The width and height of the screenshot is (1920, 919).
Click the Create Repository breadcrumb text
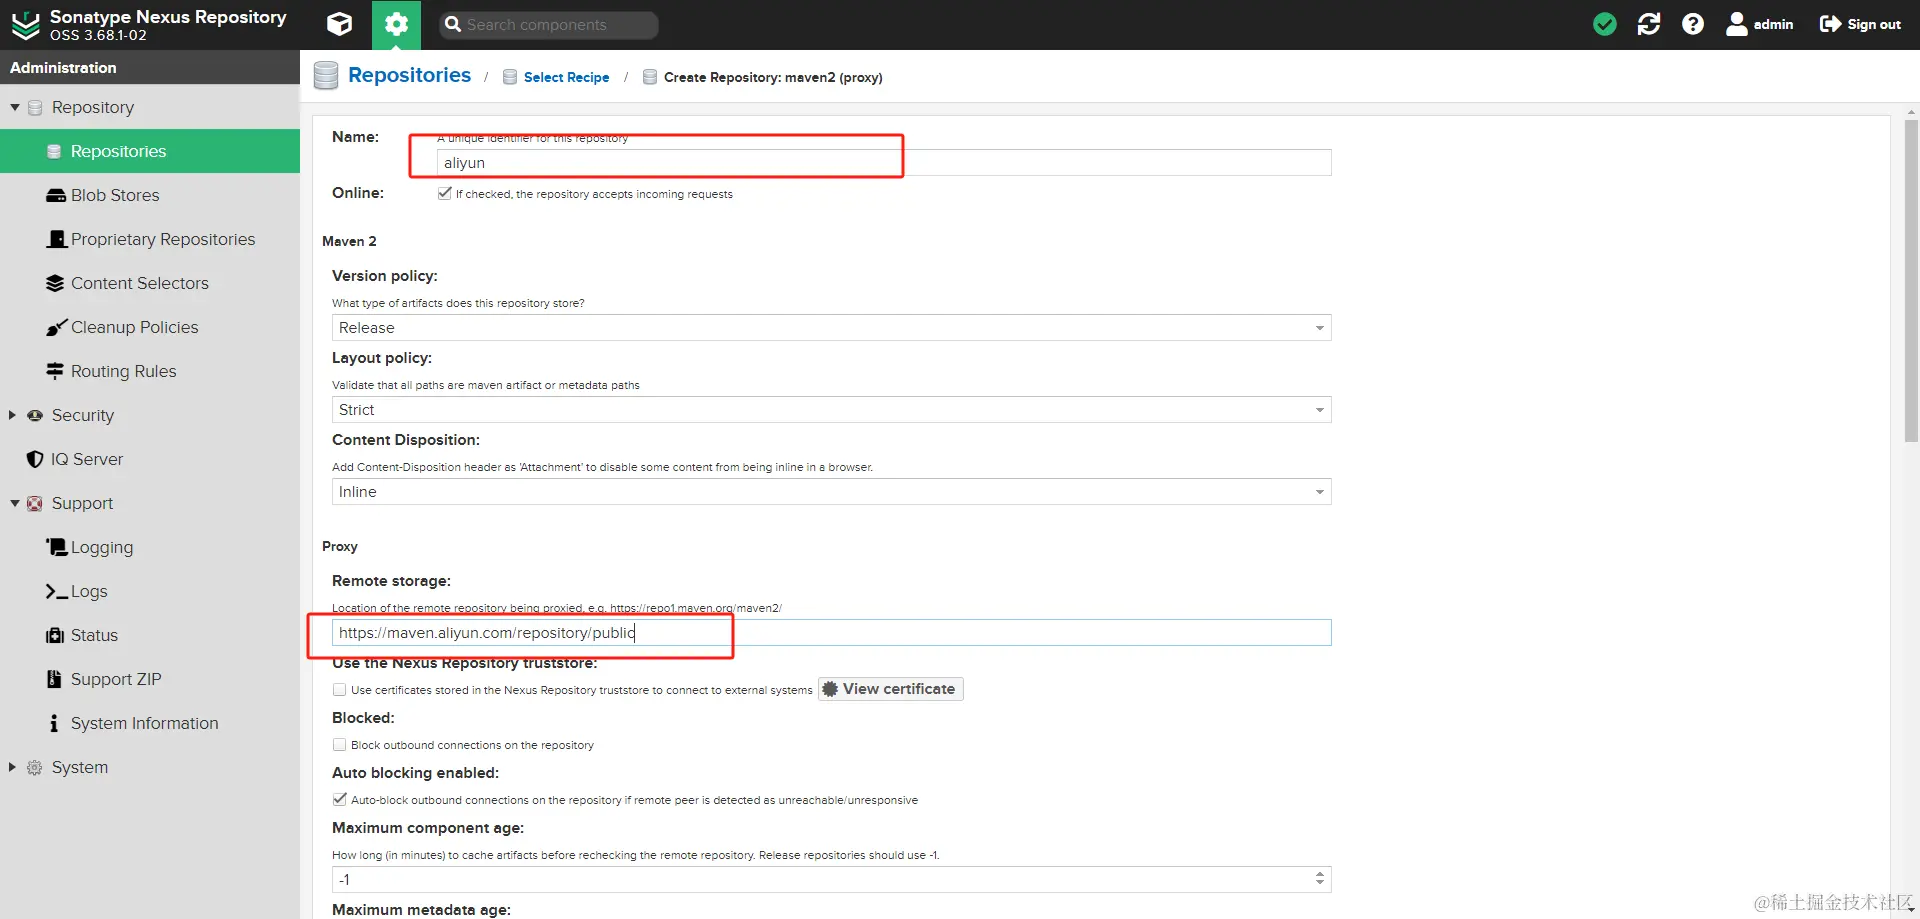pyautogui.click(x=773, y=77)
